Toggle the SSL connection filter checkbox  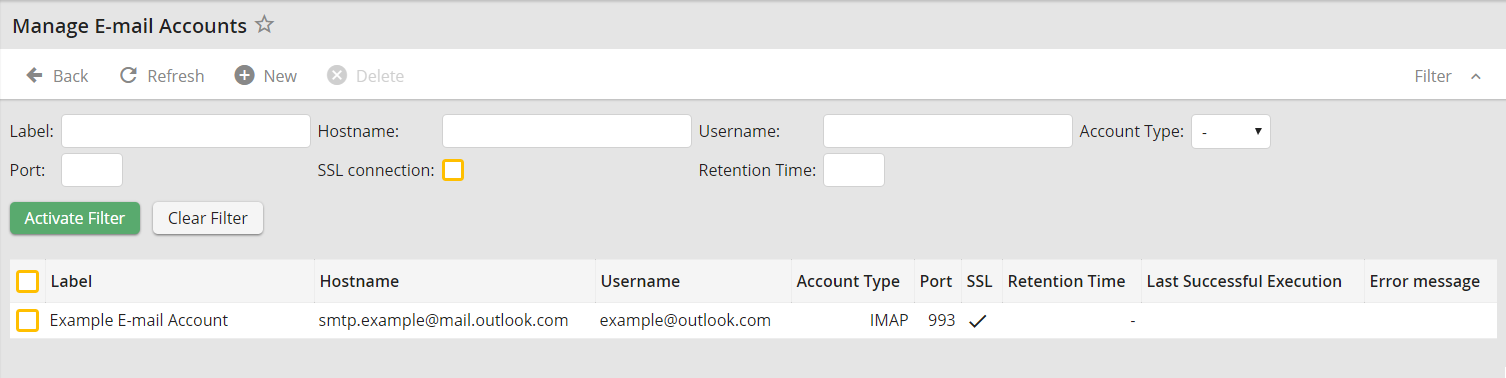click(453, 170)
